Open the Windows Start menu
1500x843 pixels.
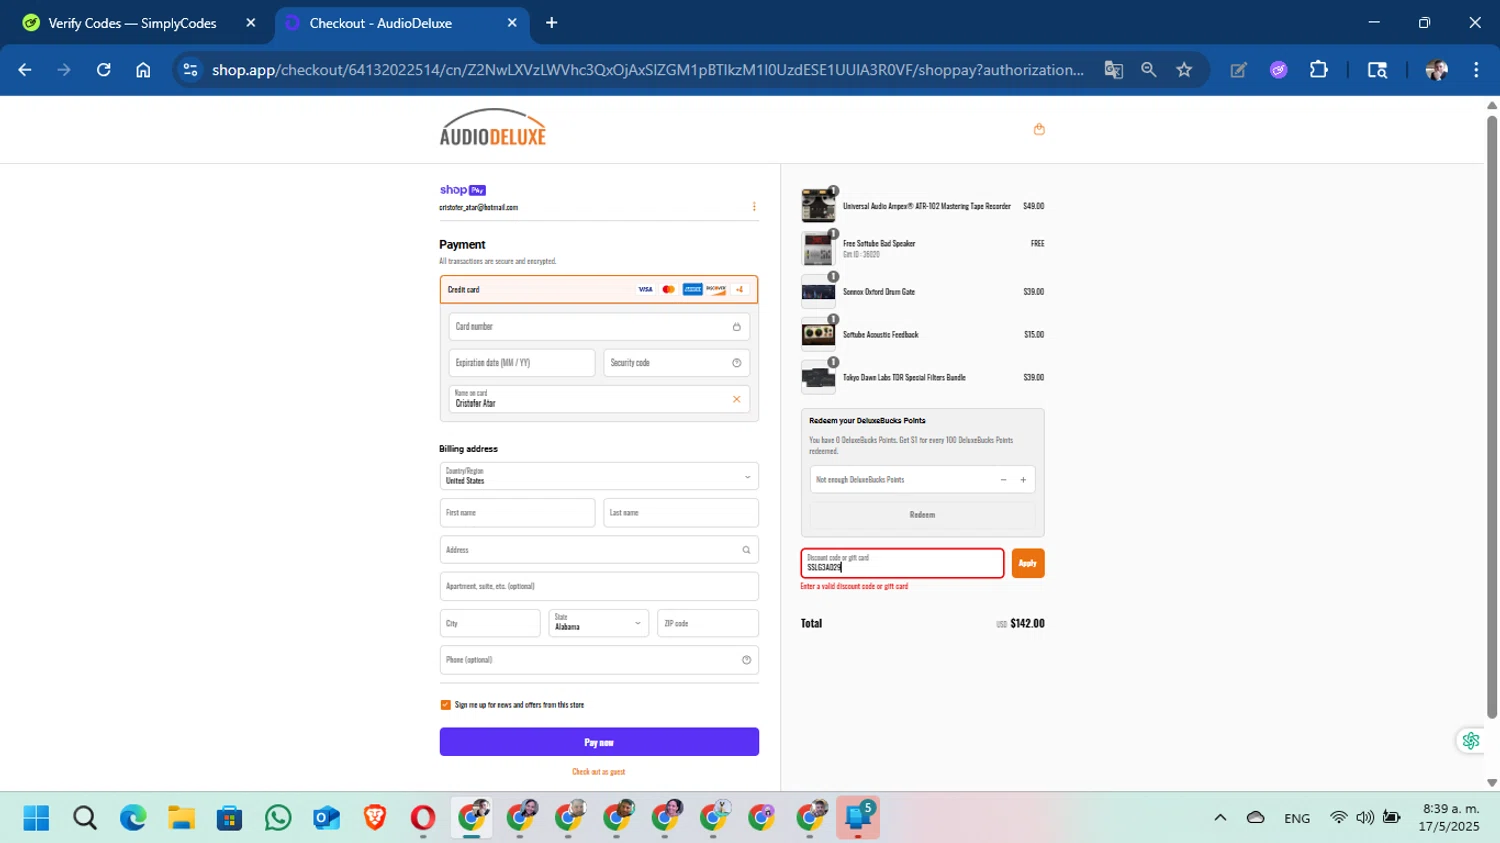pyautogui.click(x=36, y=818)
